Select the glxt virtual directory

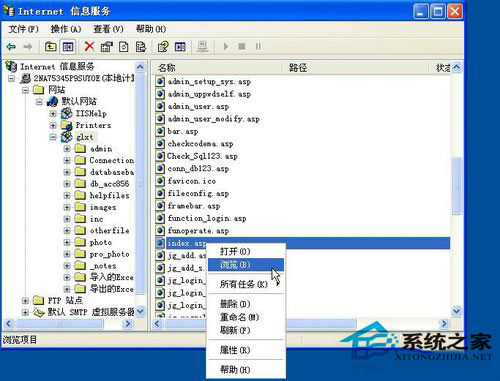tap(85, 137)
